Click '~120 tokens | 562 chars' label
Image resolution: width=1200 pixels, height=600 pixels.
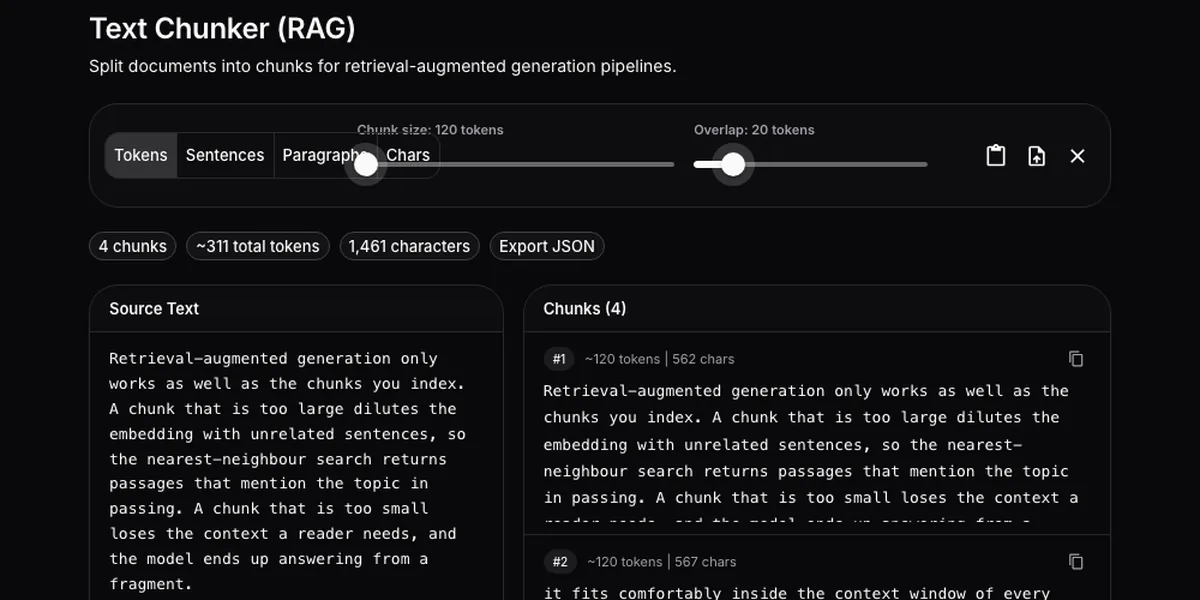(660, 359)
